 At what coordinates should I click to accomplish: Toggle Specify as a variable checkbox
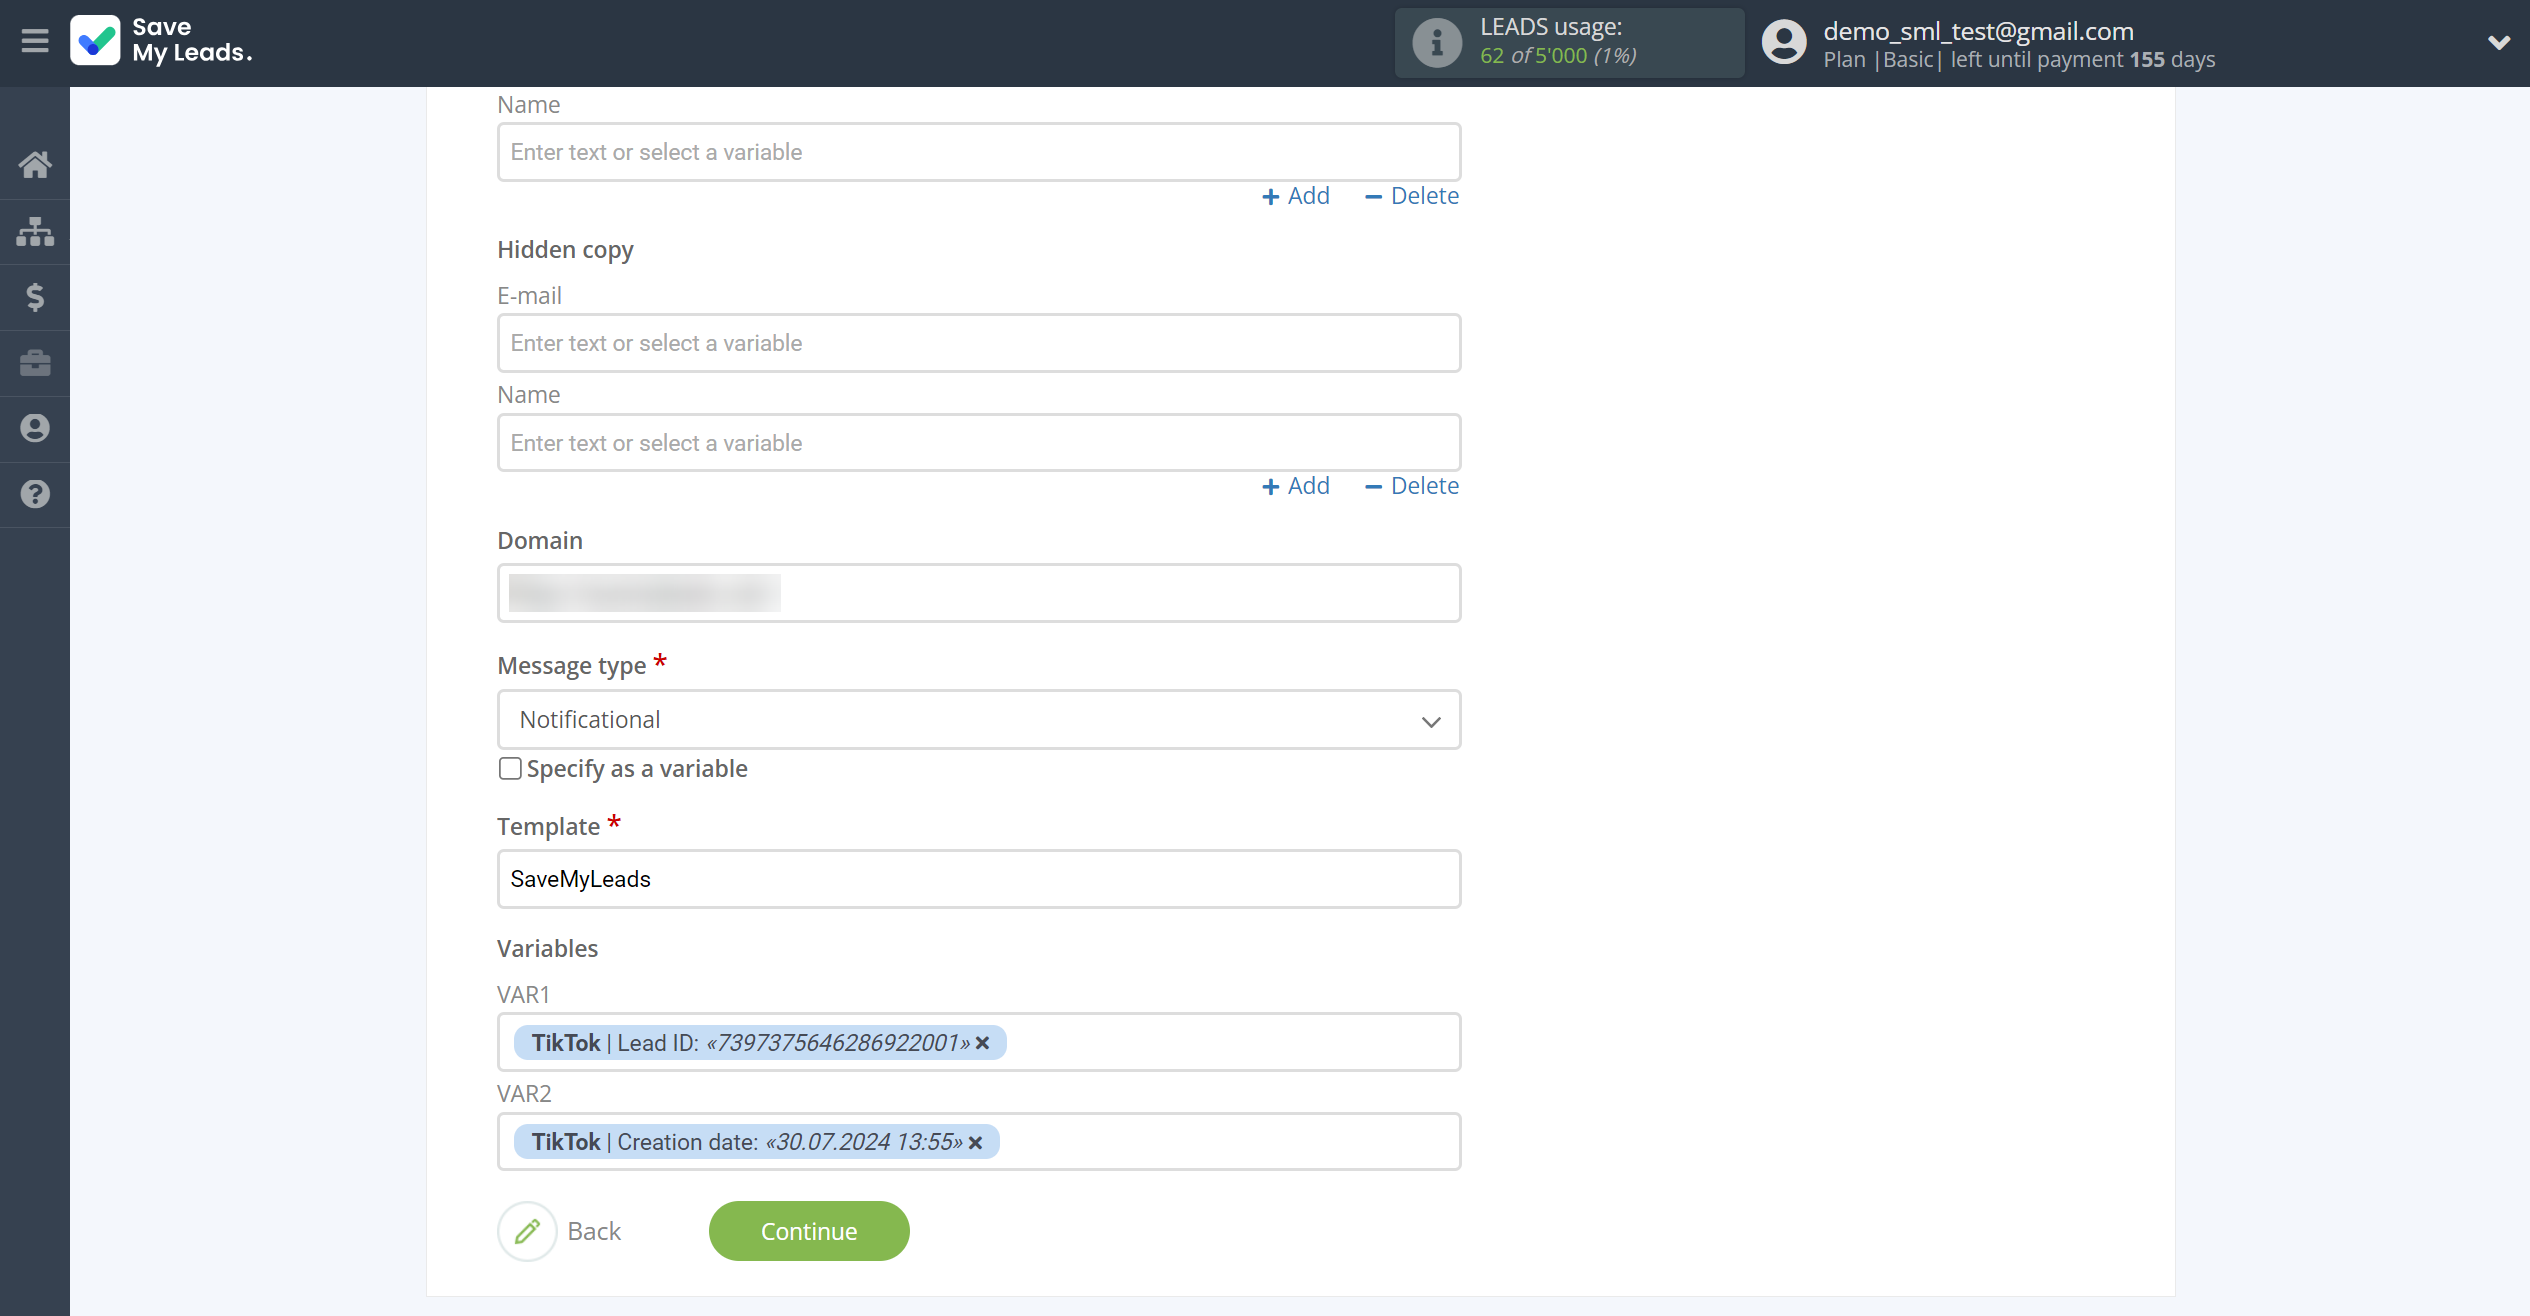(510, 768)
